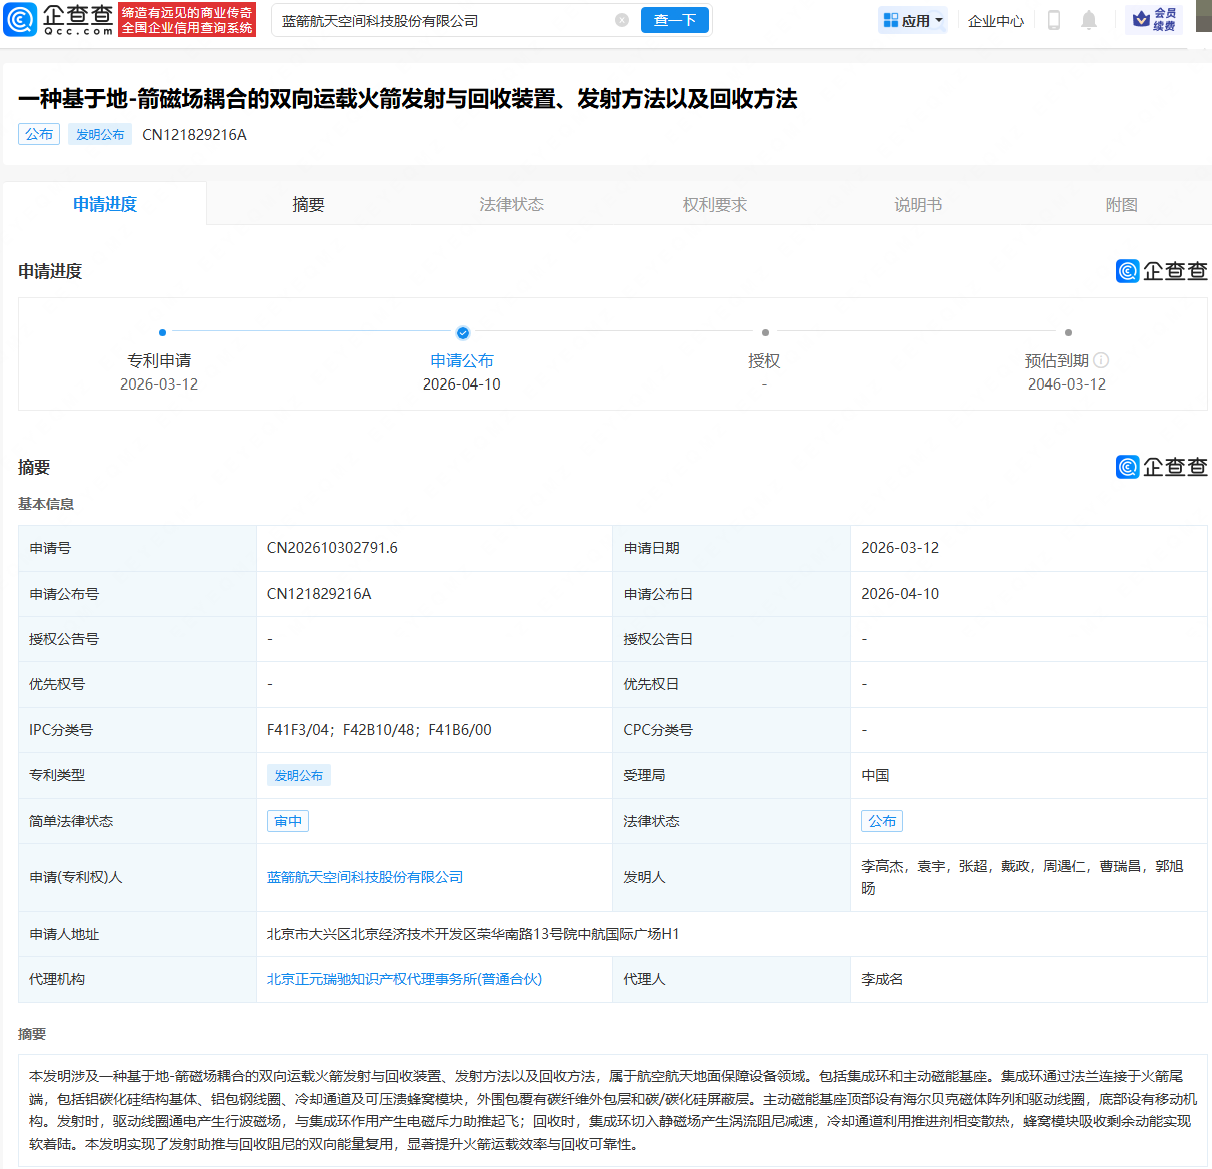Open the notification bell icon

click(x=1089, y=19)
